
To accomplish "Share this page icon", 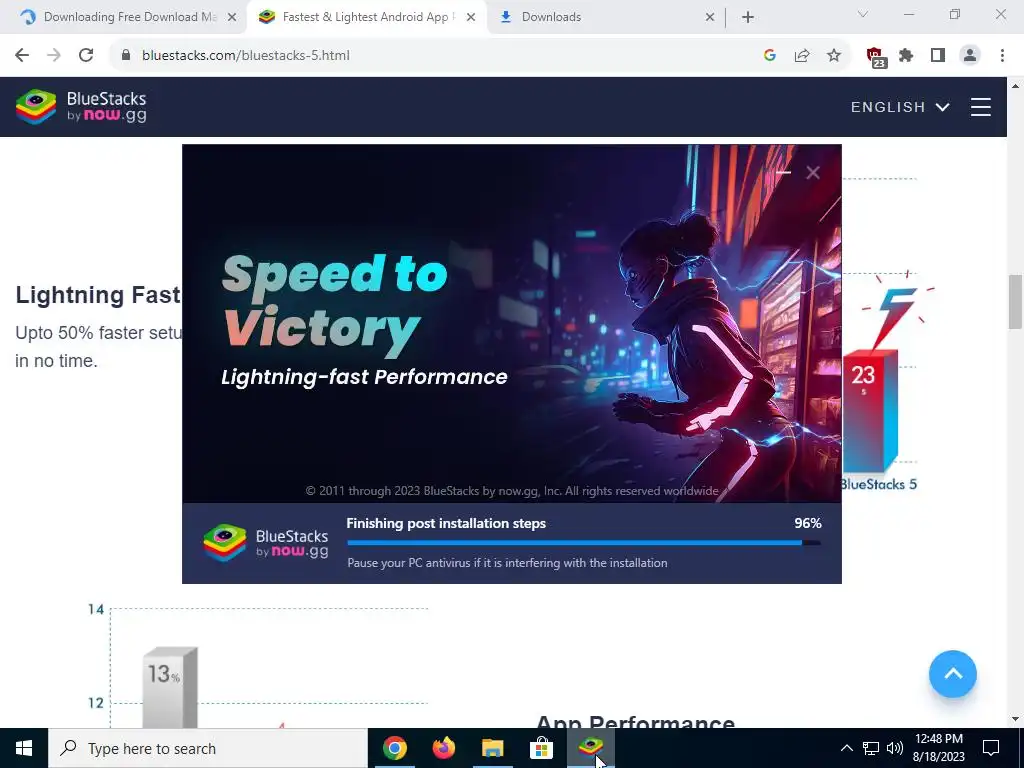I will click(802, 56).
